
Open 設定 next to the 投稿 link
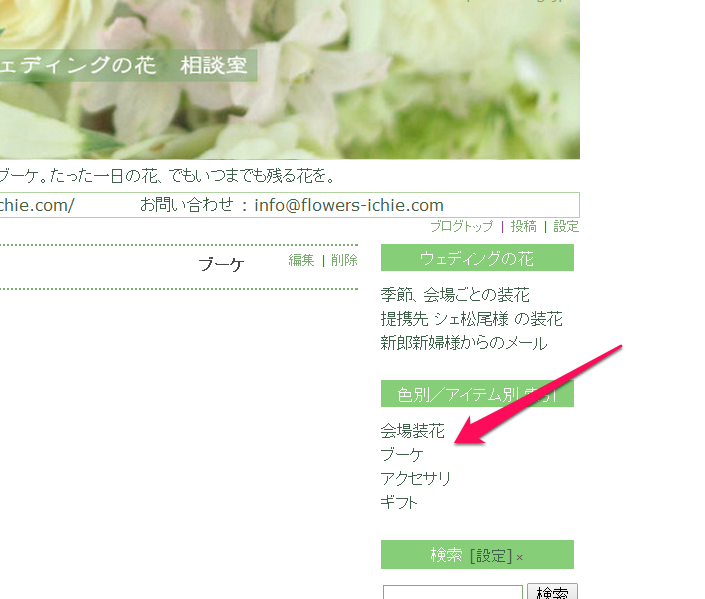(x=566, y=227)
